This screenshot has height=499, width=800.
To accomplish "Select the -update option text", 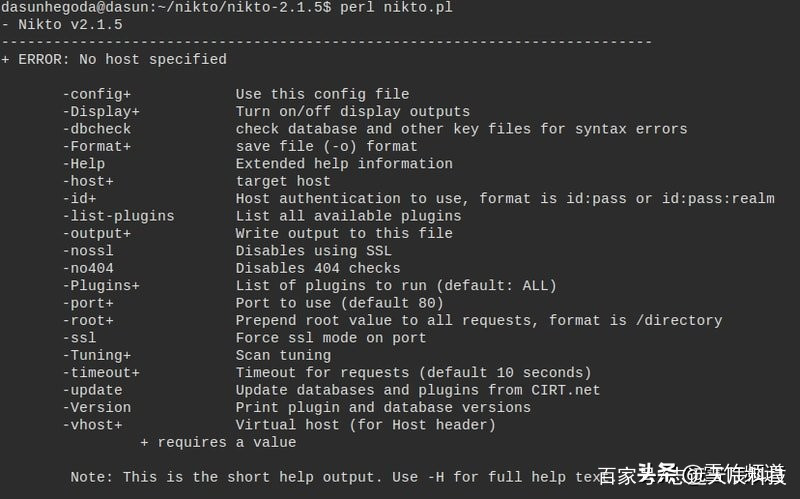I will pos(92,390).
